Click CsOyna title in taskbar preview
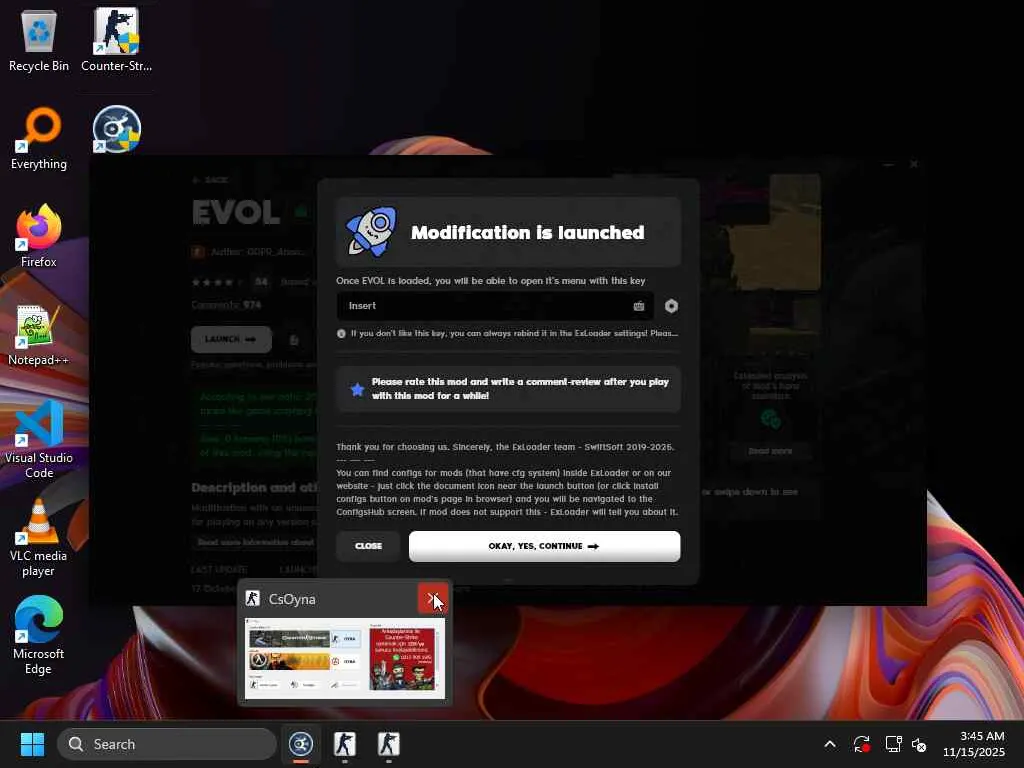The height and width of the screenshot is (768, 1024). [x=292, y=599]
